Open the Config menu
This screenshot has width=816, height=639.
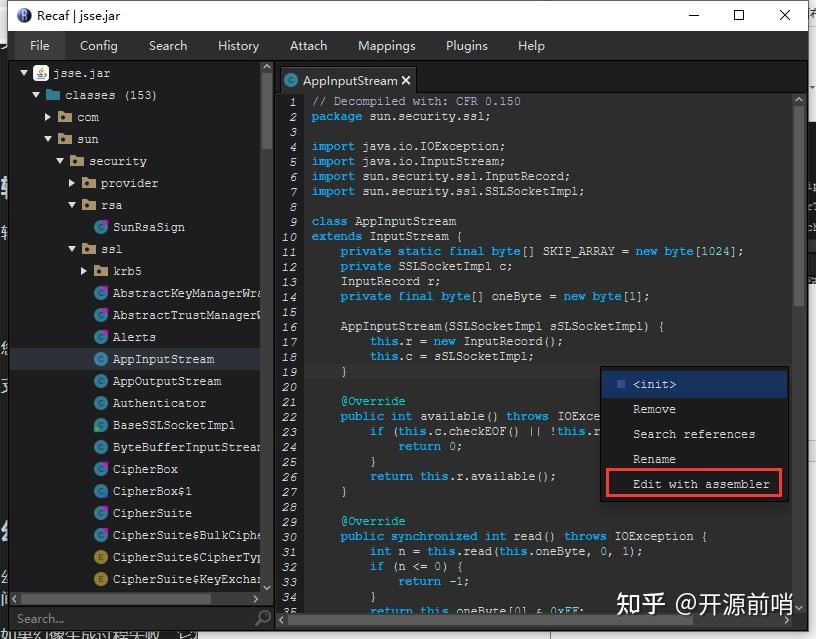(98, 46)
